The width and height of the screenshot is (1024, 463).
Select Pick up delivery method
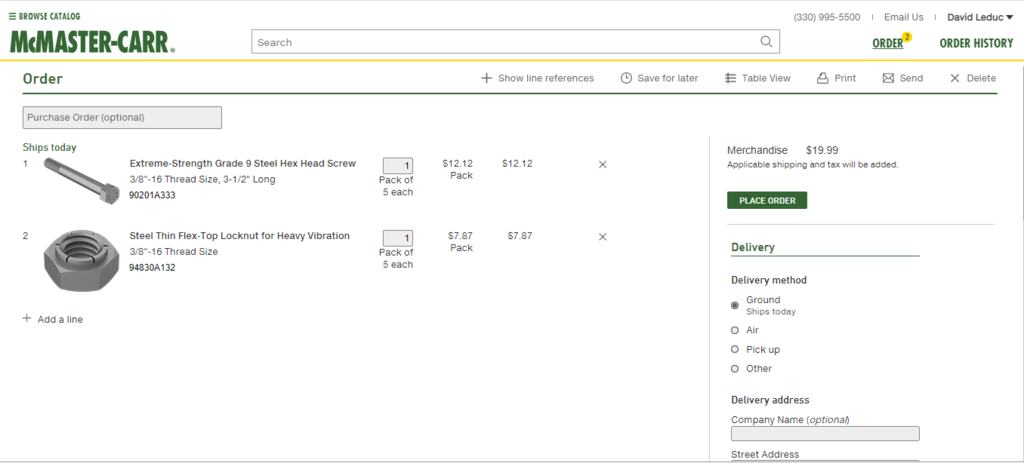point(735,349)
